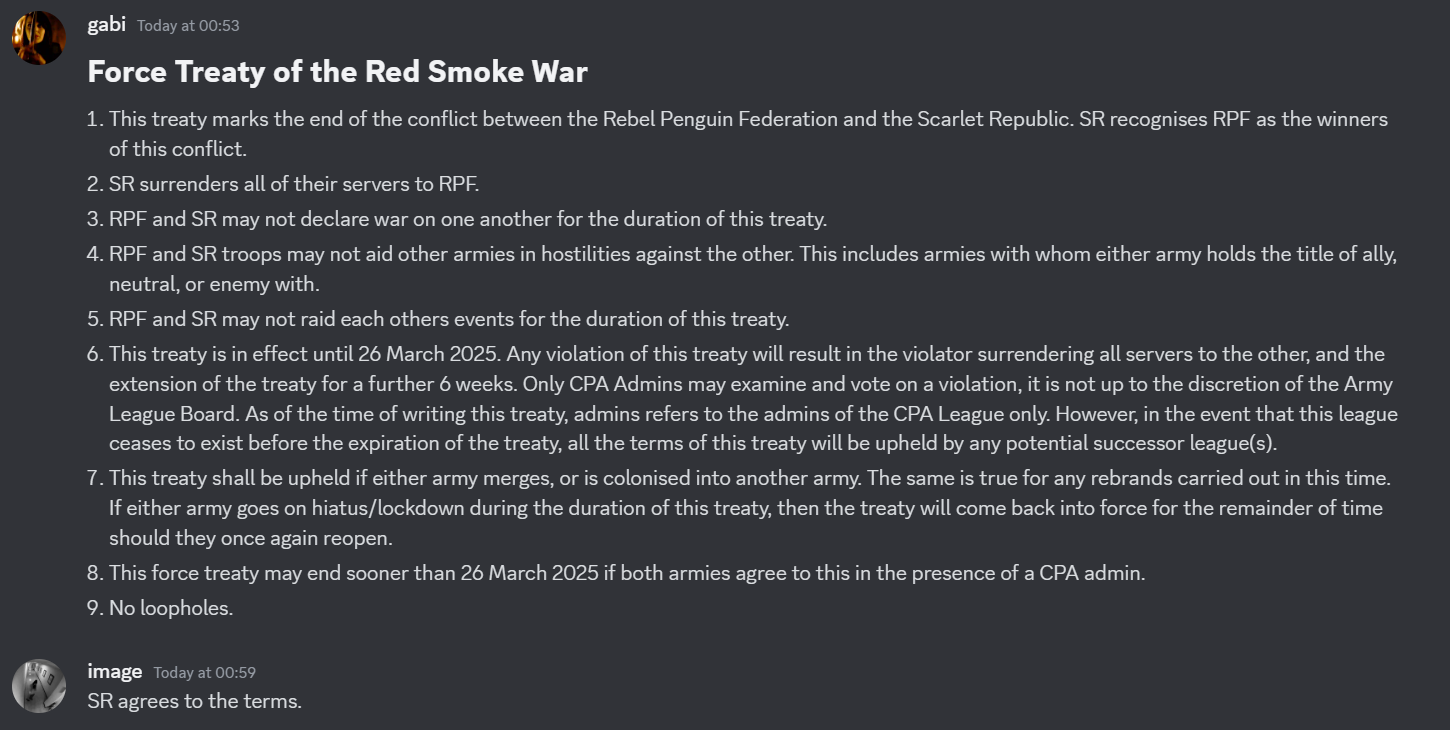The width and height of the screenshot is (1450, 730).
Task: Click the avatar of user image
Action: [38, 686]
